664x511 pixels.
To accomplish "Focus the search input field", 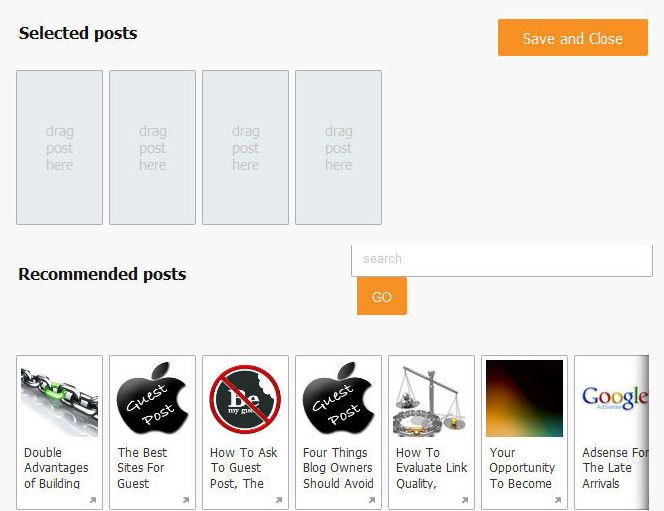I will click(x=501, y=260).
